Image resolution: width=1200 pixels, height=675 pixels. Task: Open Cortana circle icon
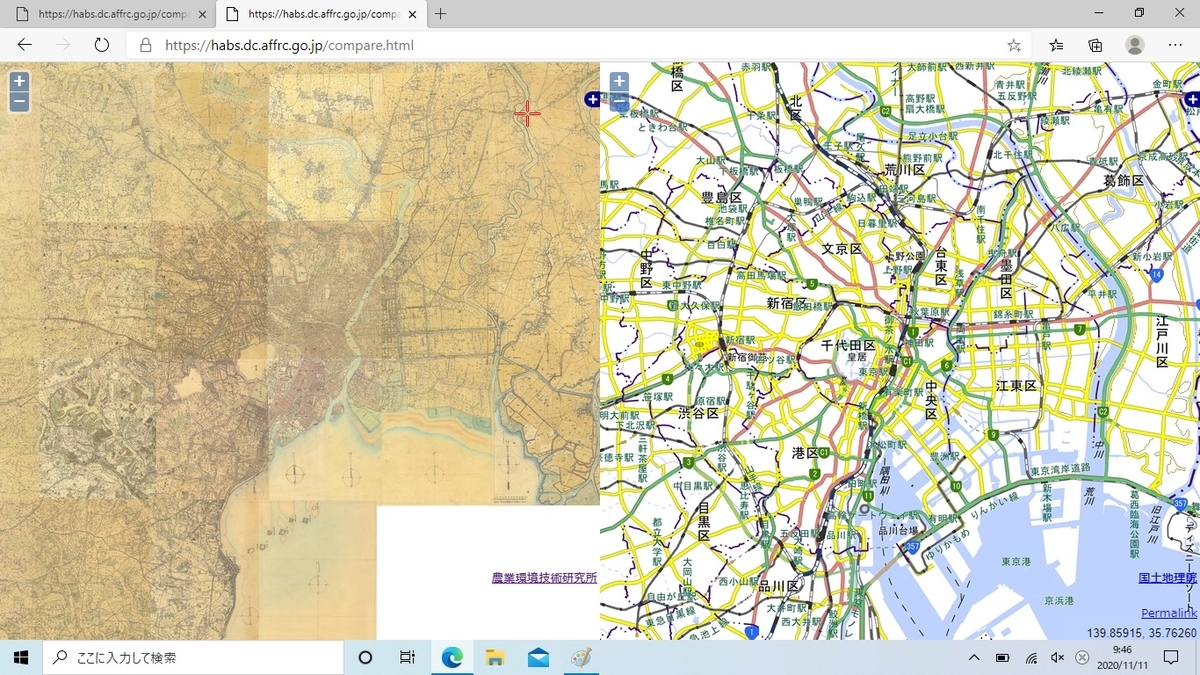365,657
